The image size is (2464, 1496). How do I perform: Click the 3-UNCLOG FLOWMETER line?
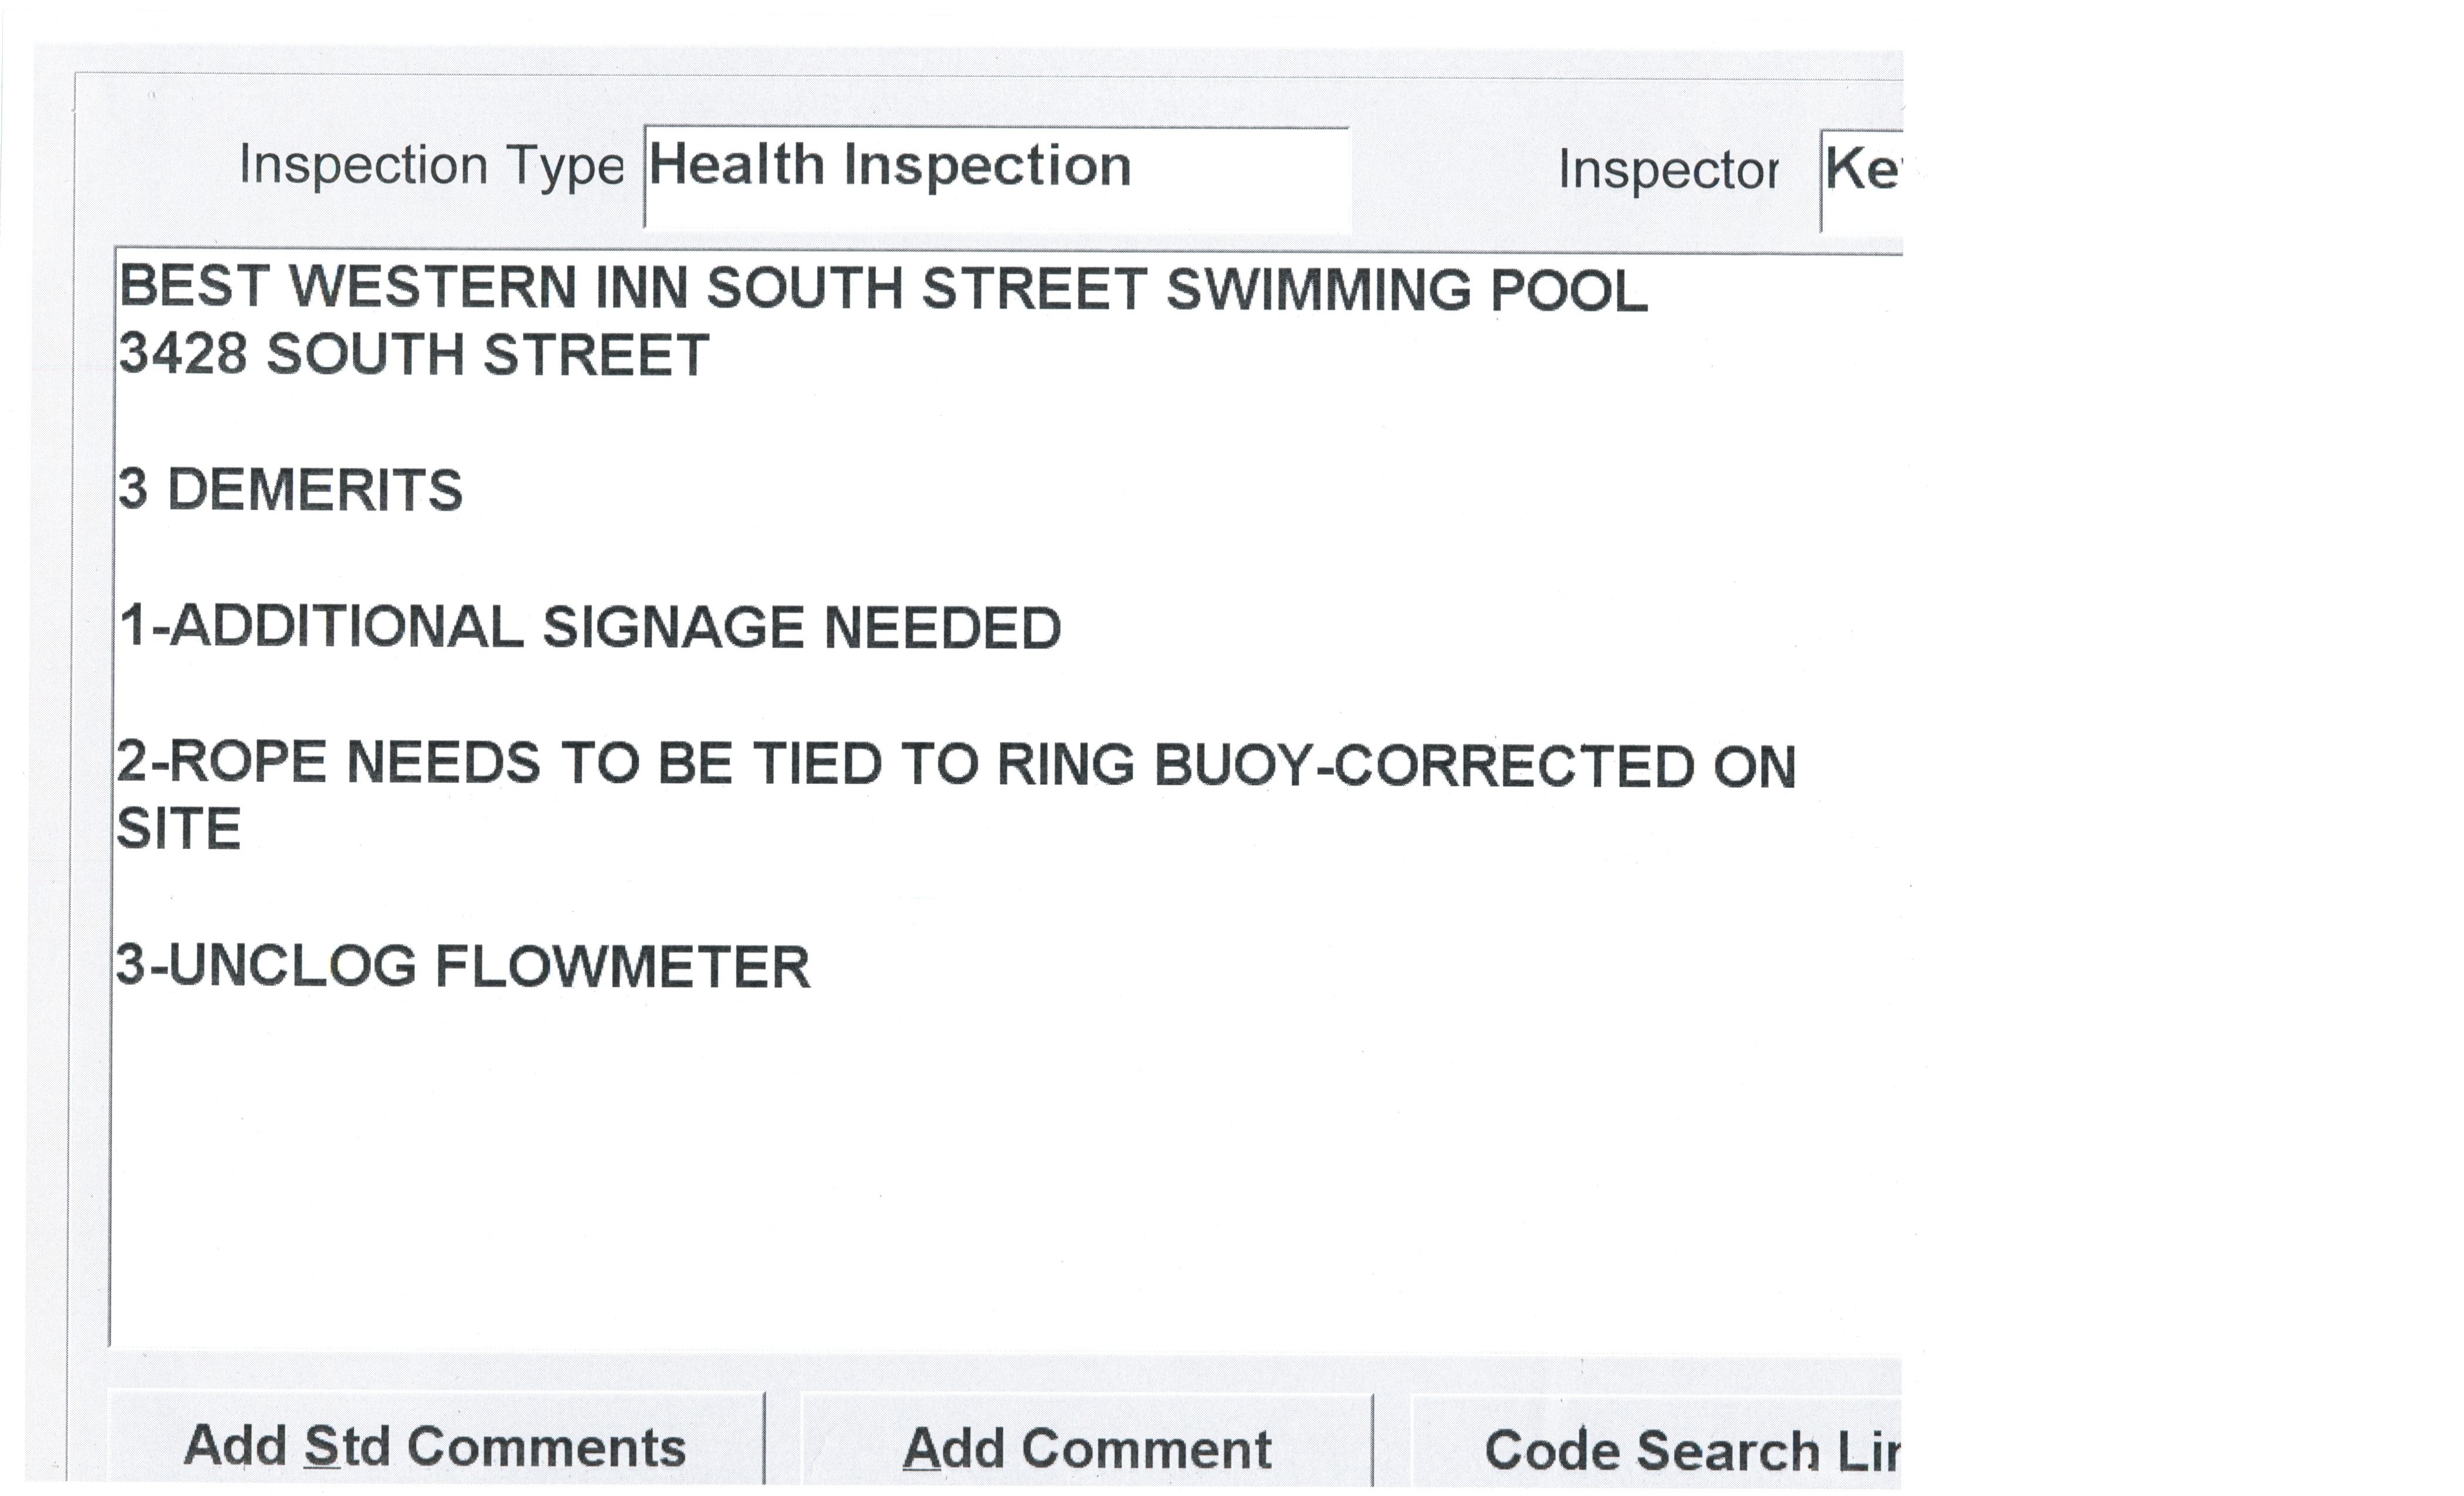(x=463, y=967)
